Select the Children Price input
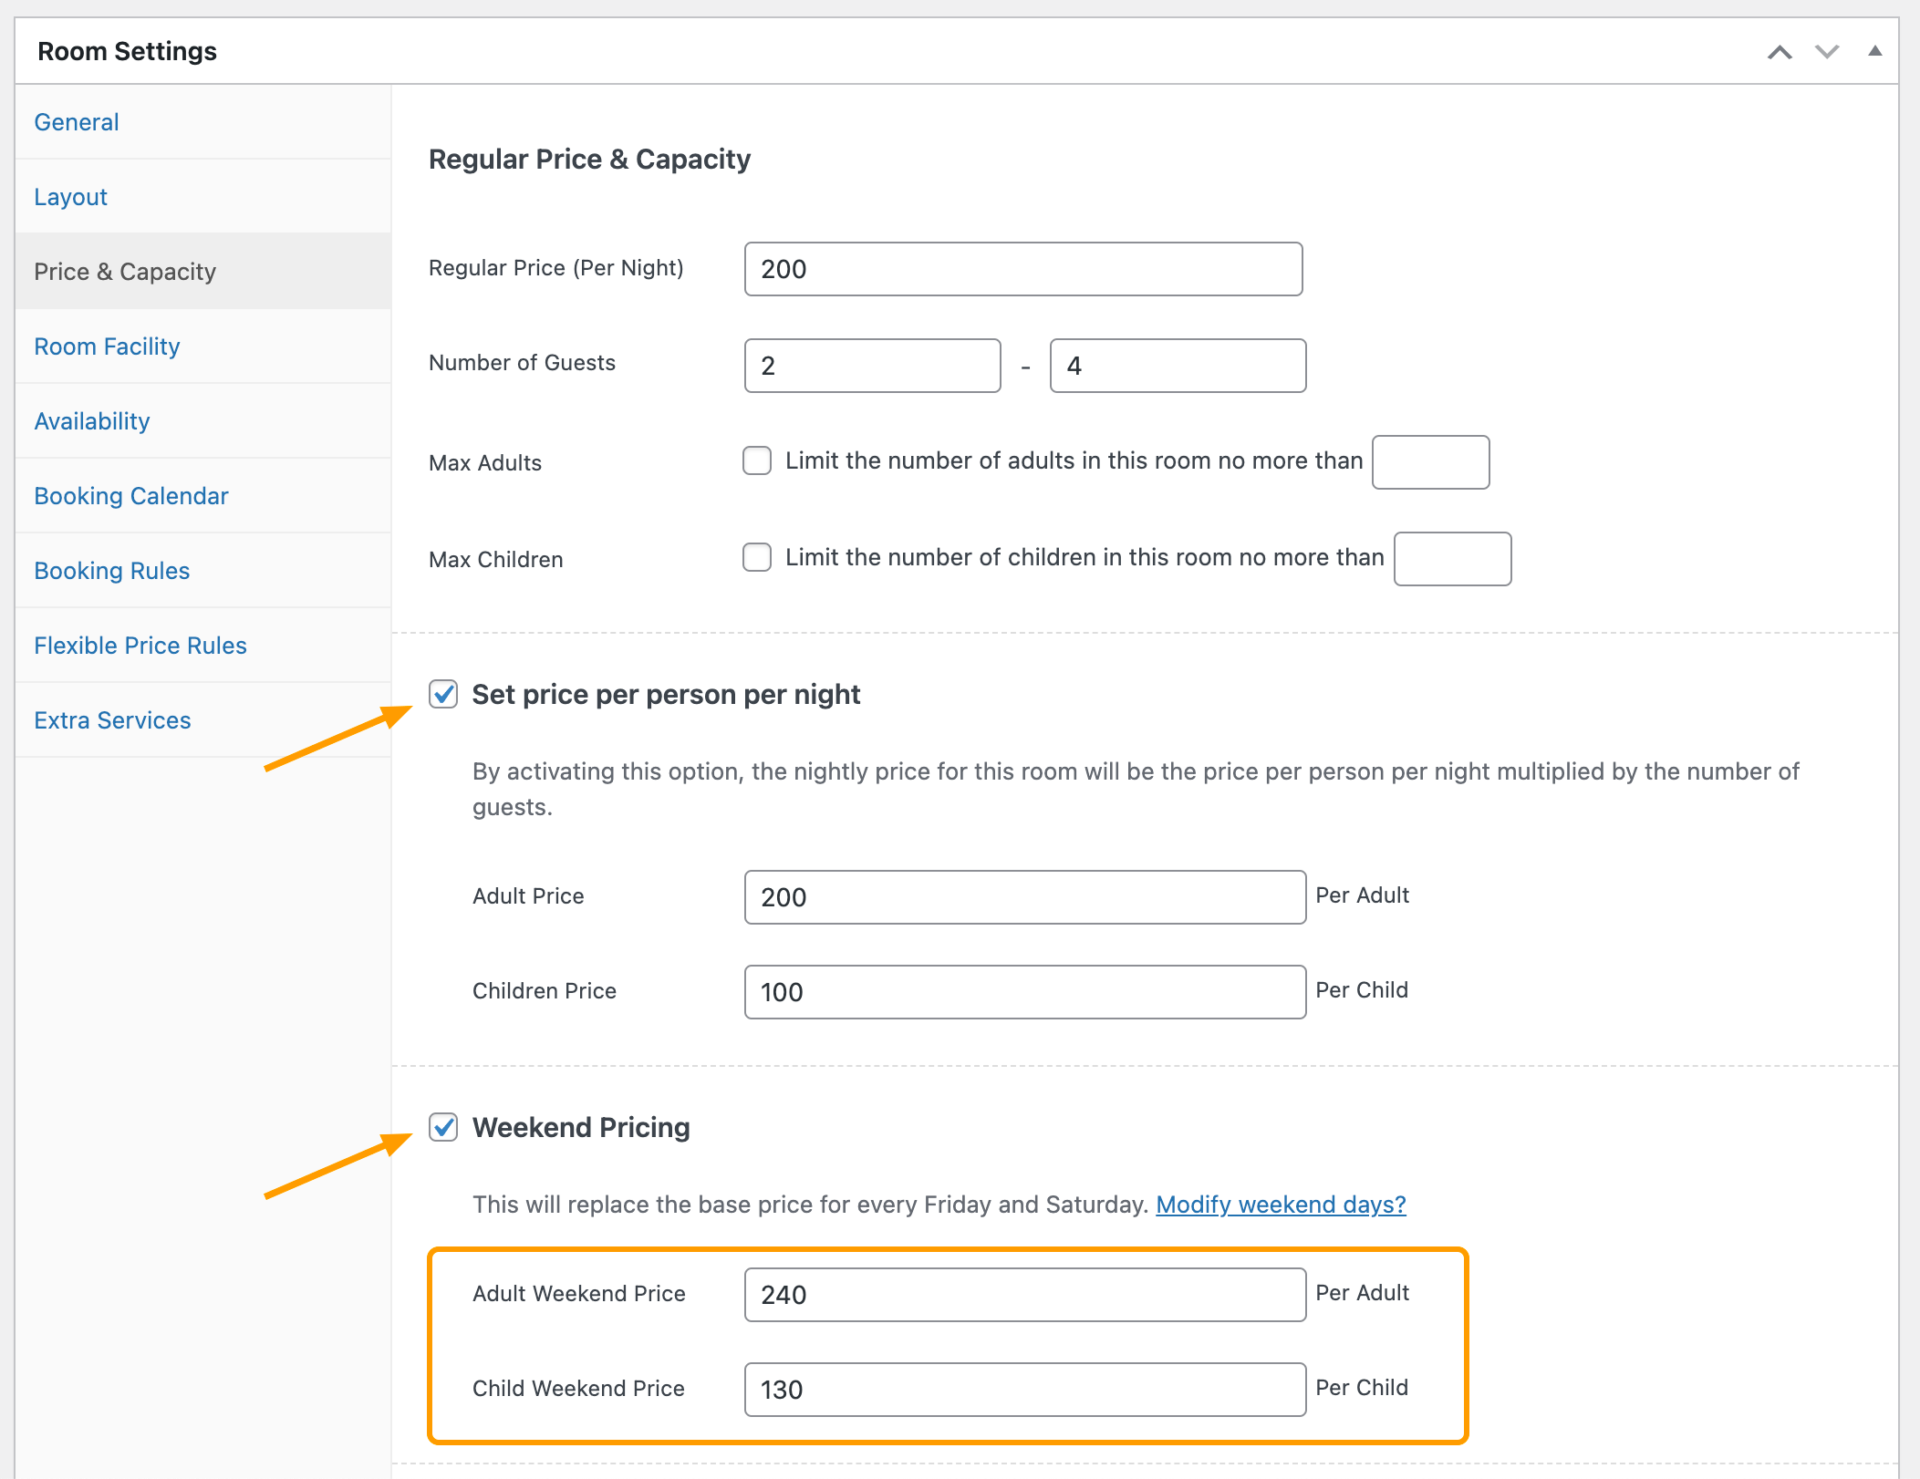1920x1479 pixels. pyautogui.click(x=1023, y=991)
